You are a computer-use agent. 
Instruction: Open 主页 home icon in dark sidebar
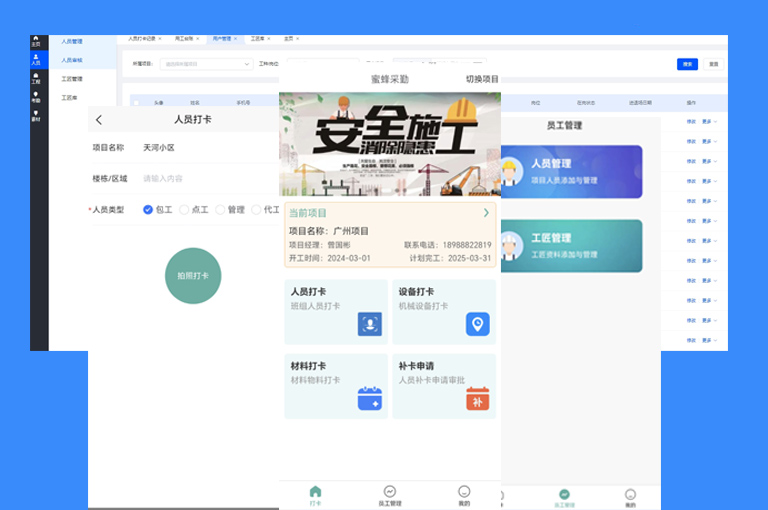36,41
